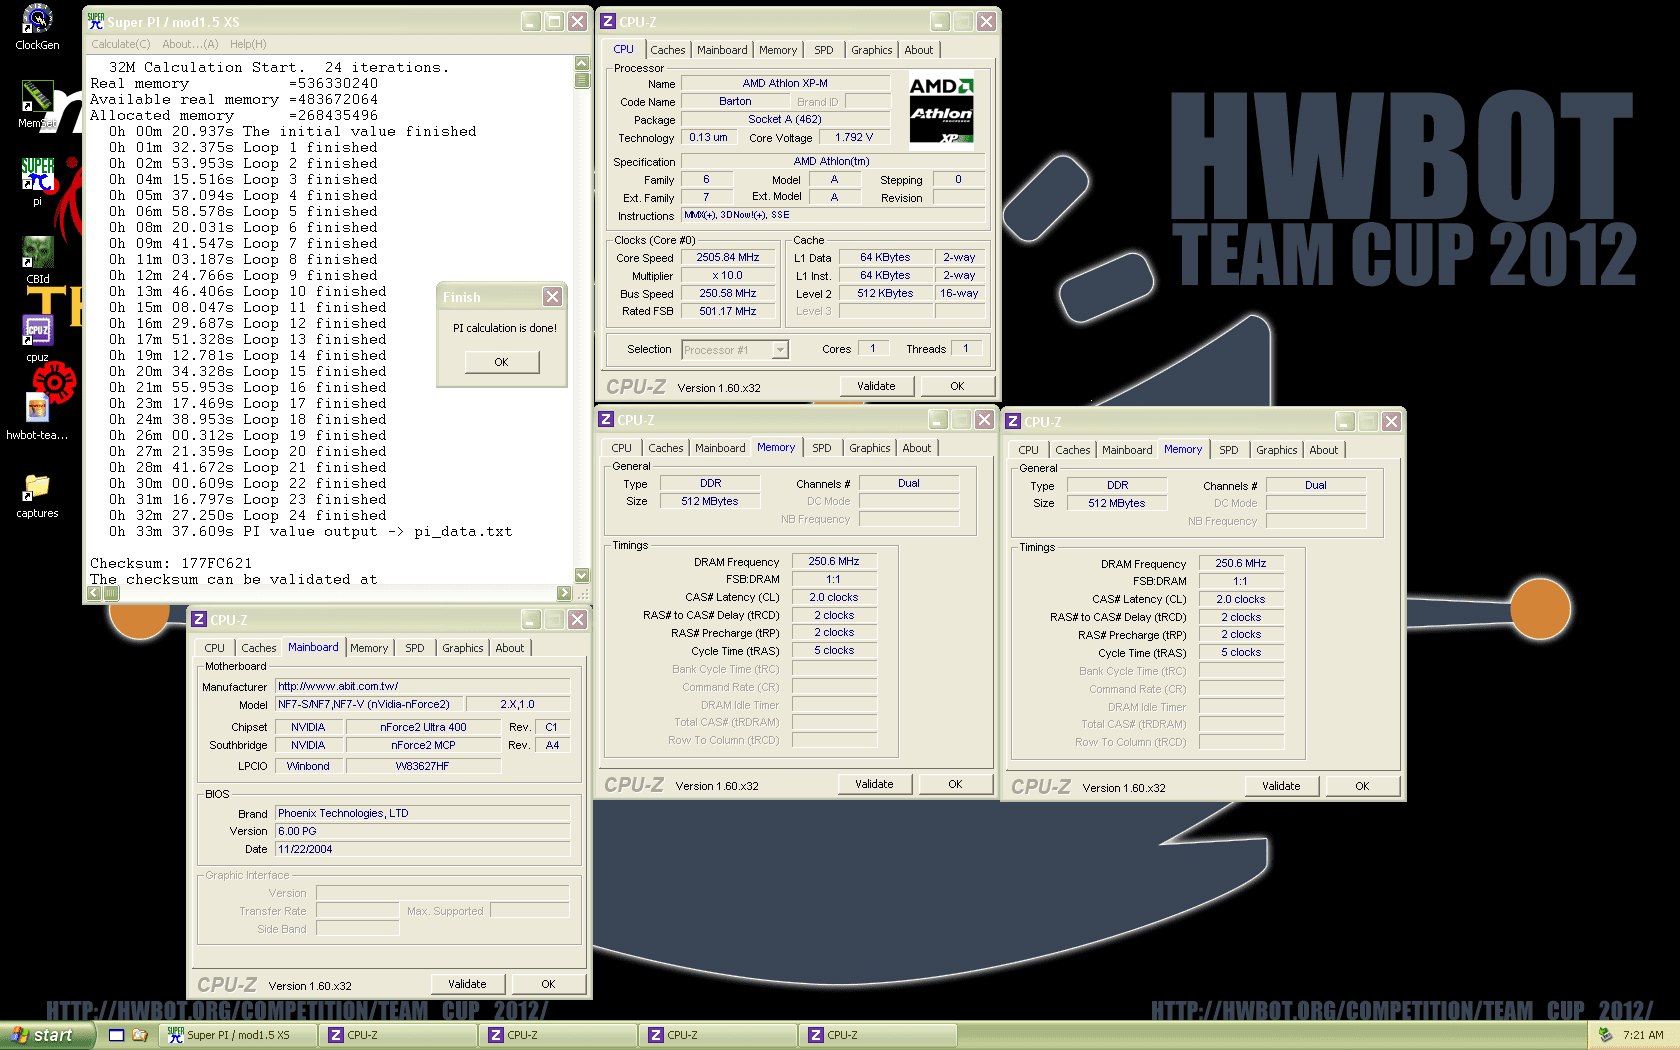The image size is (1680, 1050).
Task: Click Validate in right Memory CPU-Z window
Action: pyautogui.click(x=1281, y=786)
